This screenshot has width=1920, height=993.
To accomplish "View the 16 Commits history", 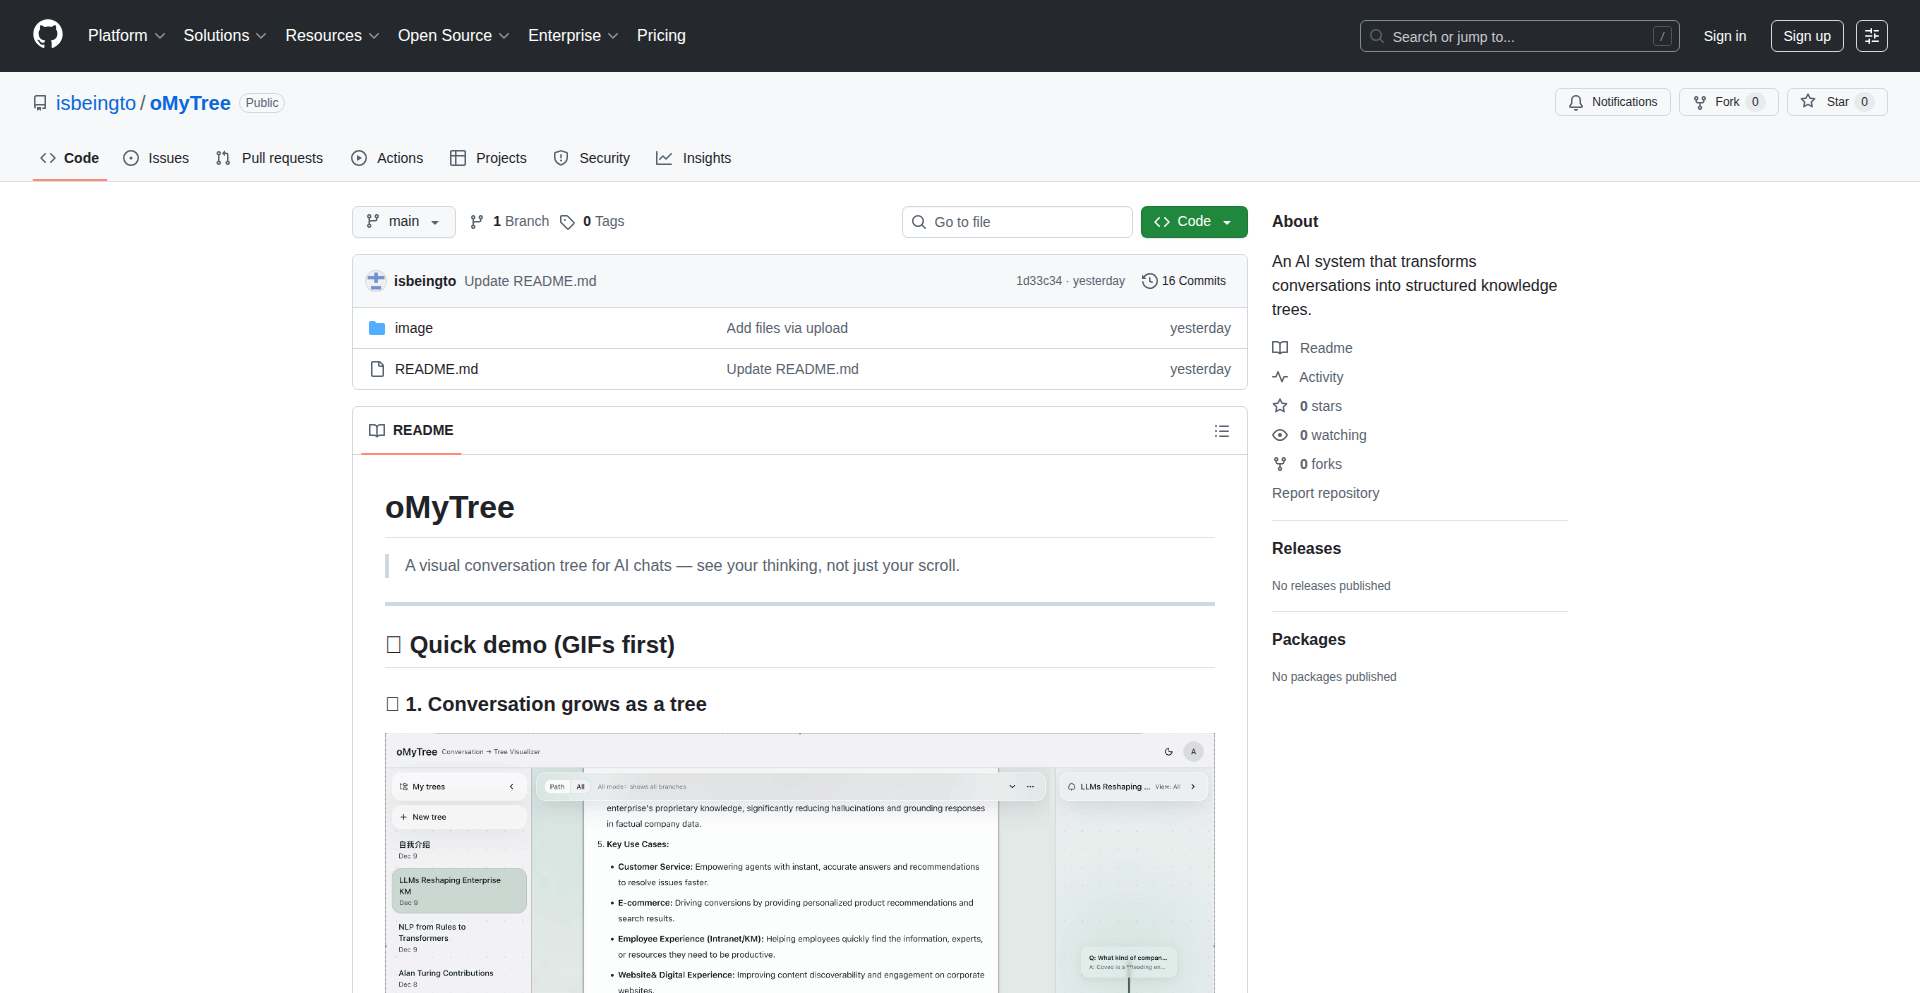I will pos(1184,281).
